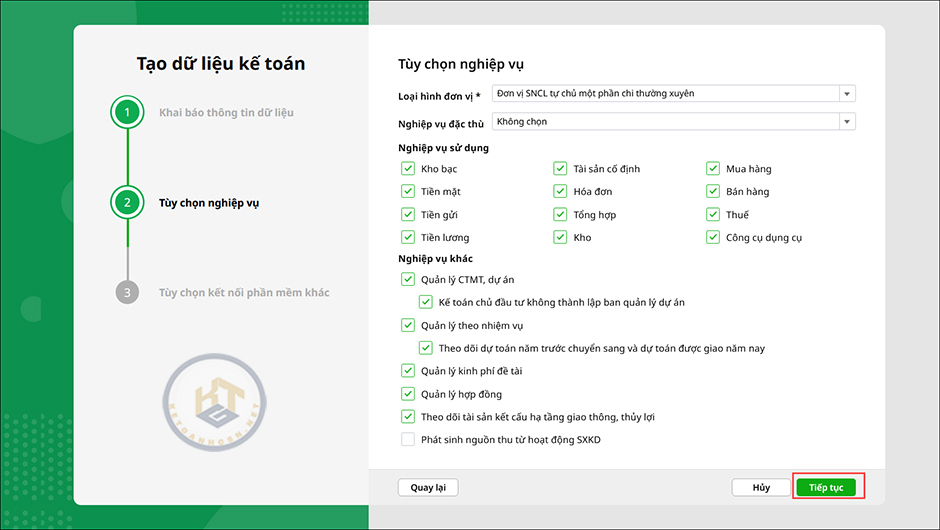Uncheck the Kho bạc checkbox

[408, 169]
